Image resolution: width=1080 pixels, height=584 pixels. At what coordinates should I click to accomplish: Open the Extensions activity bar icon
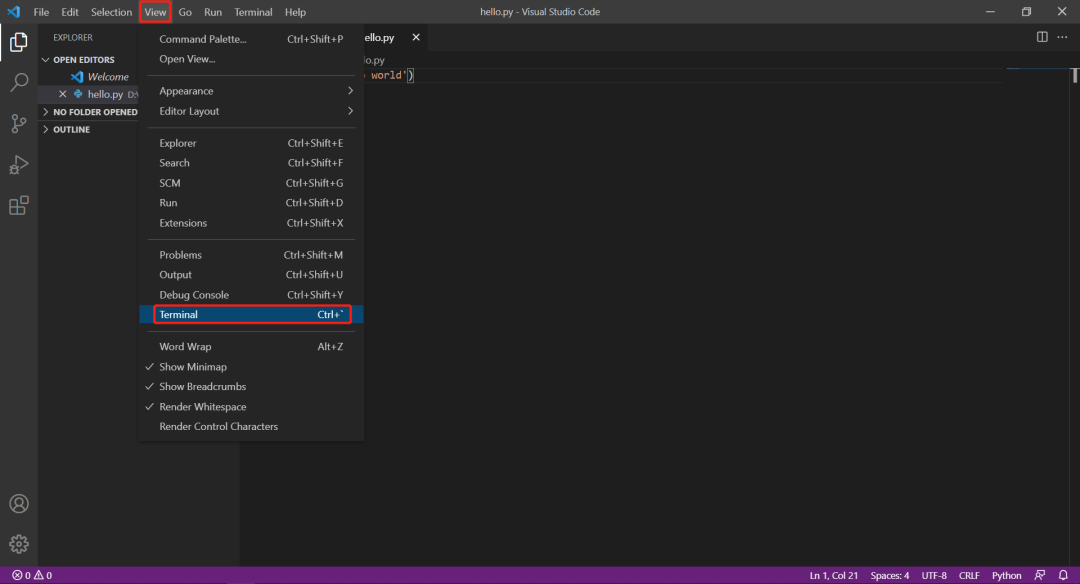[19, 205]
